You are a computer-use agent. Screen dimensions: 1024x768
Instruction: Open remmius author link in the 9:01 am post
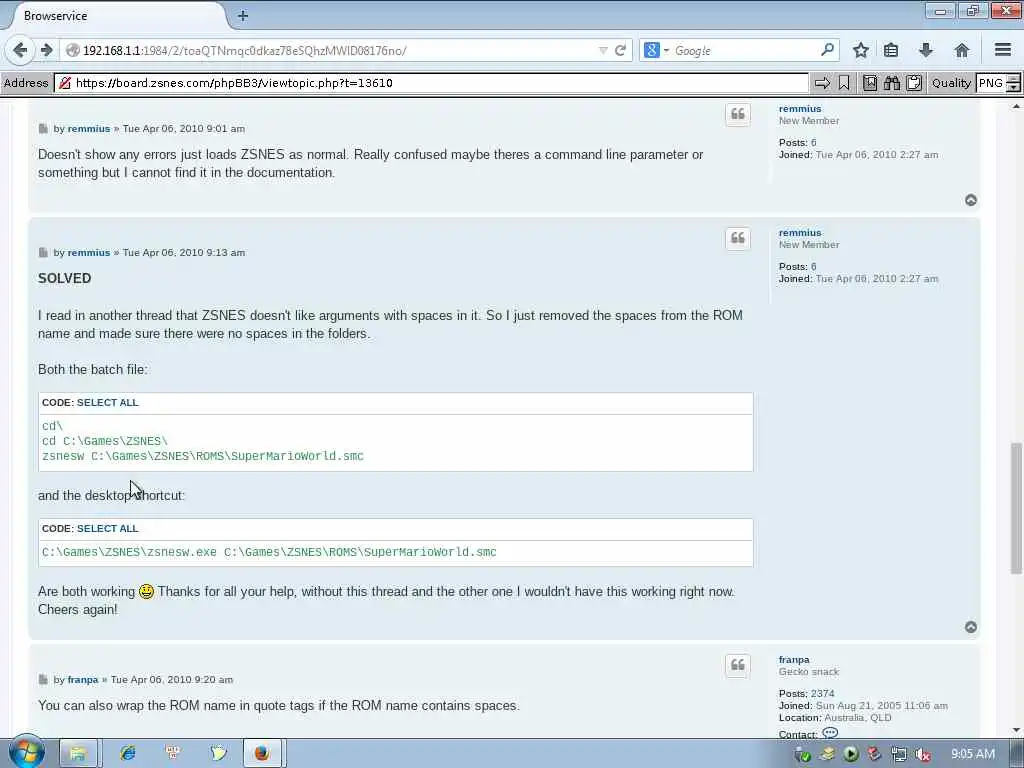coord(89,129)
